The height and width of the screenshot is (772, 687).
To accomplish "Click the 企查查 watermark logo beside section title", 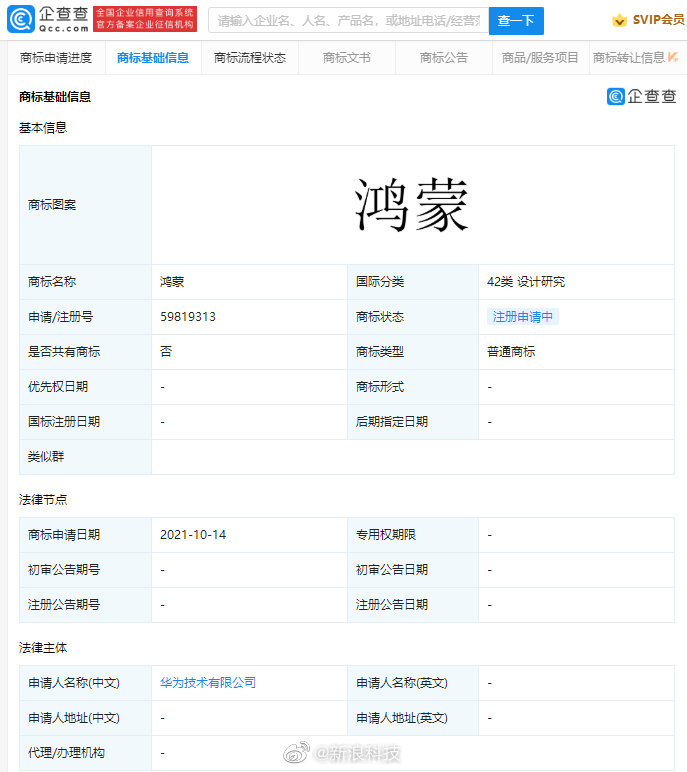I will tap(642, 96).
